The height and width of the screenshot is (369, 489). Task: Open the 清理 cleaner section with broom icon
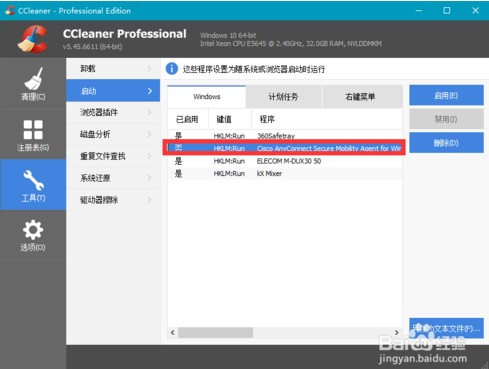(x=33, y=84)
